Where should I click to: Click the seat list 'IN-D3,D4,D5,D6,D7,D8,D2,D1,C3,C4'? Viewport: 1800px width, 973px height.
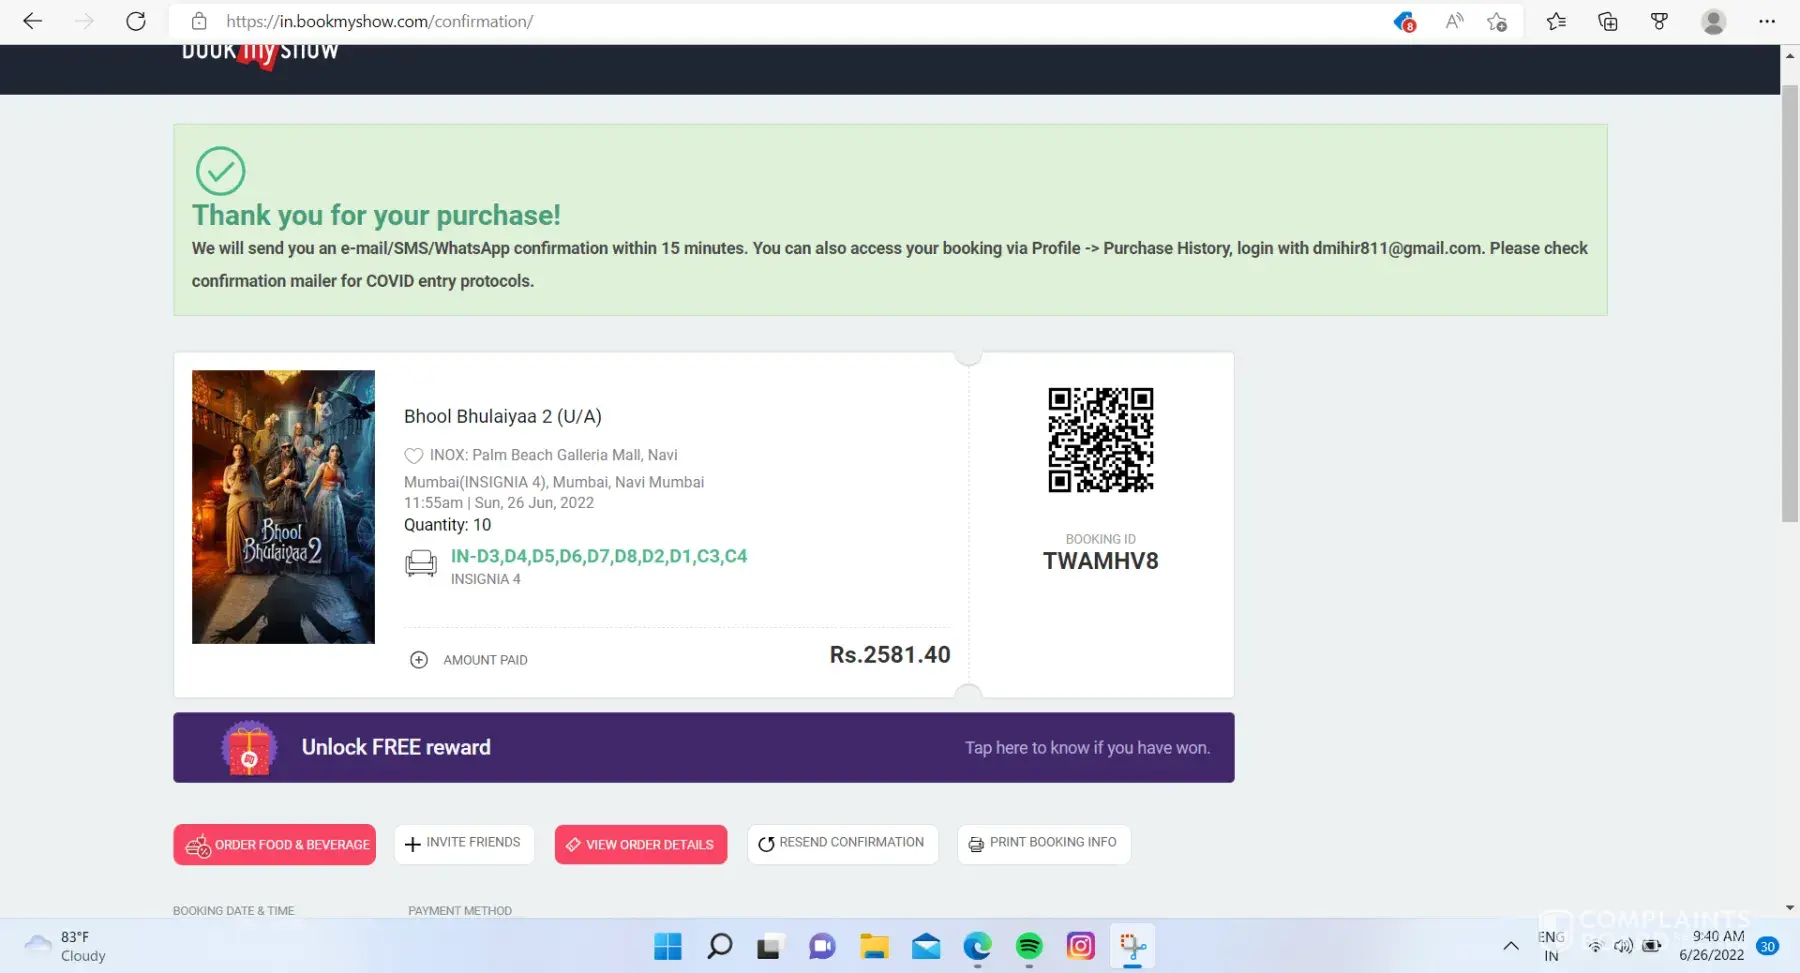(x=599, y=556)
